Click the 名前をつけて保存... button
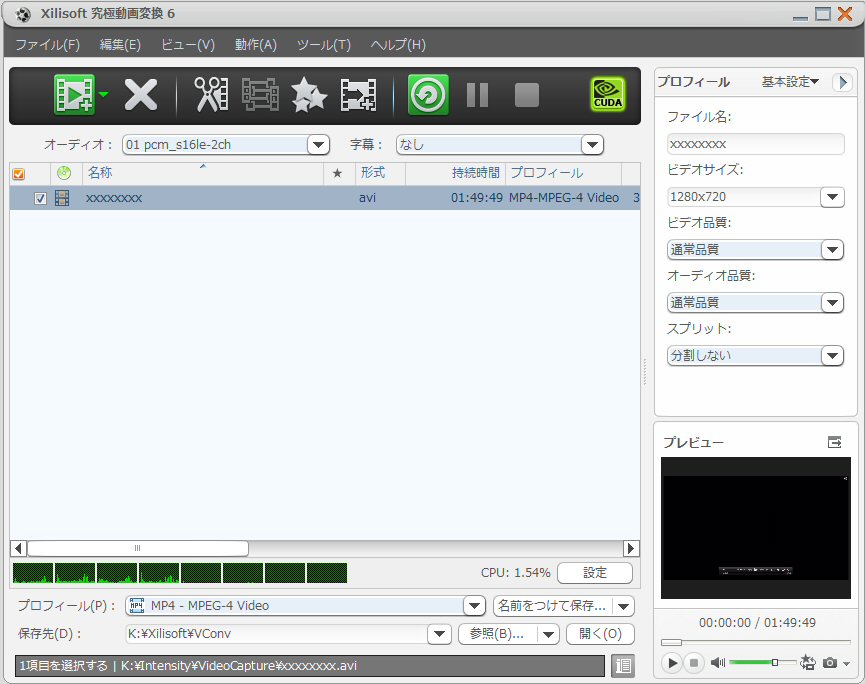The image size is (865, 684). coord(552,606)
